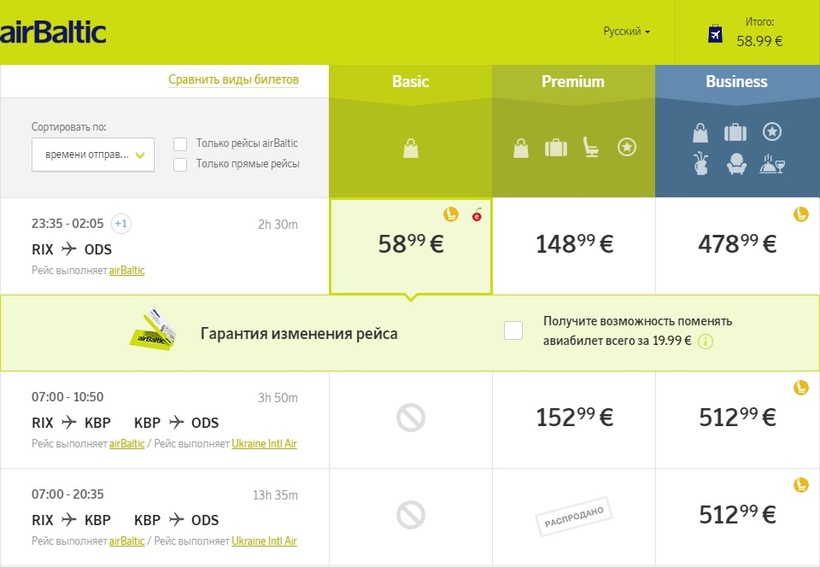Select the Business fare column header
Screen dimensions: 820x567
point(737,82)
